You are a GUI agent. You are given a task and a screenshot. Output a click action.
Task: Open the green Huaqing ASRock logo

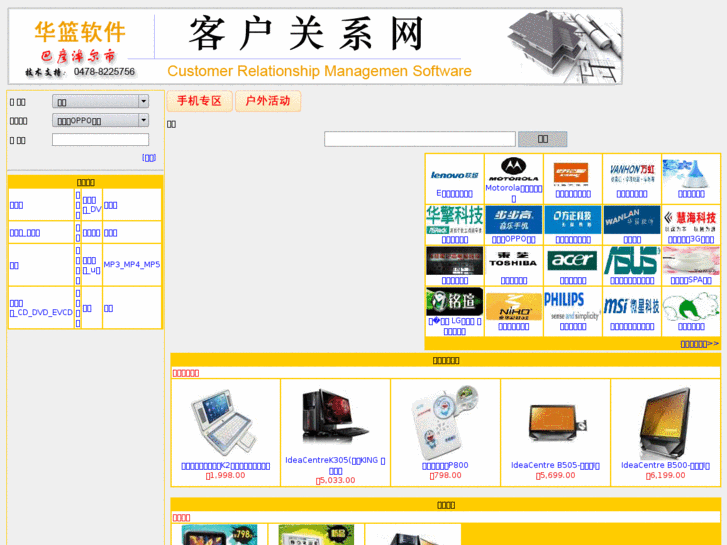(x=454, y=220)
